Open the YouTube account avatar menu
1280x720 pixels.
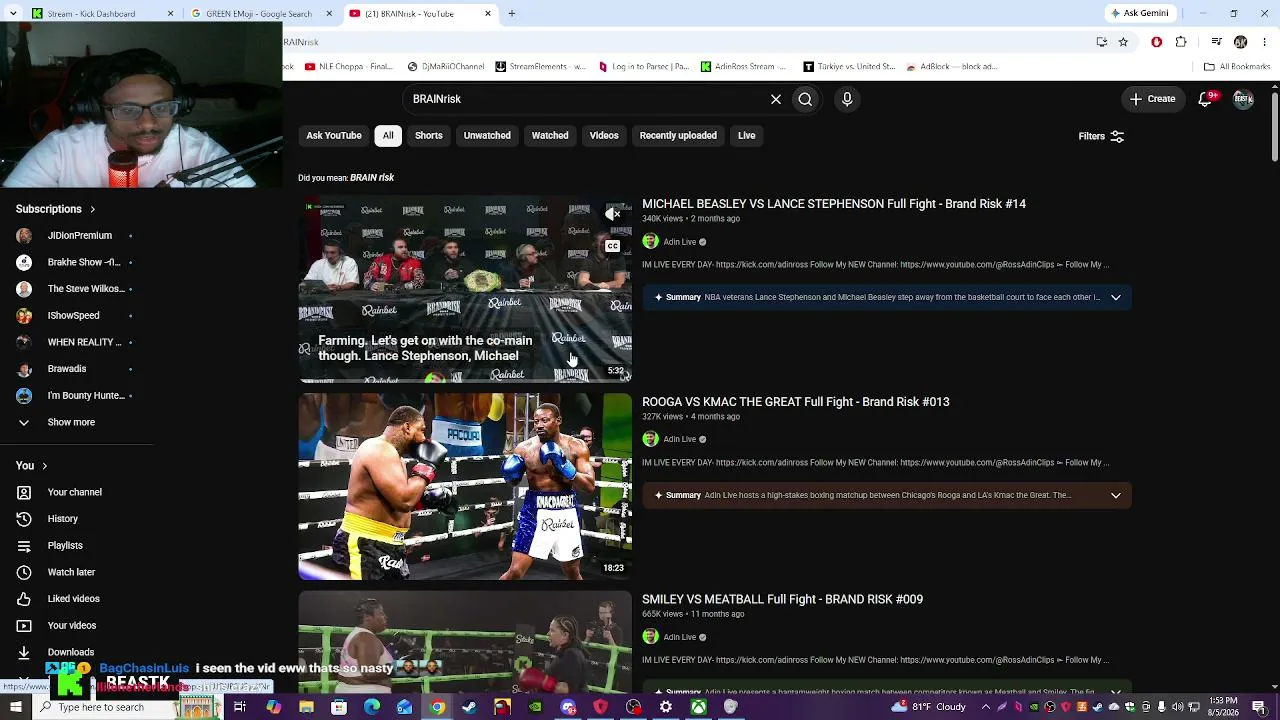pyautogui.click(x=1243, y=99)
